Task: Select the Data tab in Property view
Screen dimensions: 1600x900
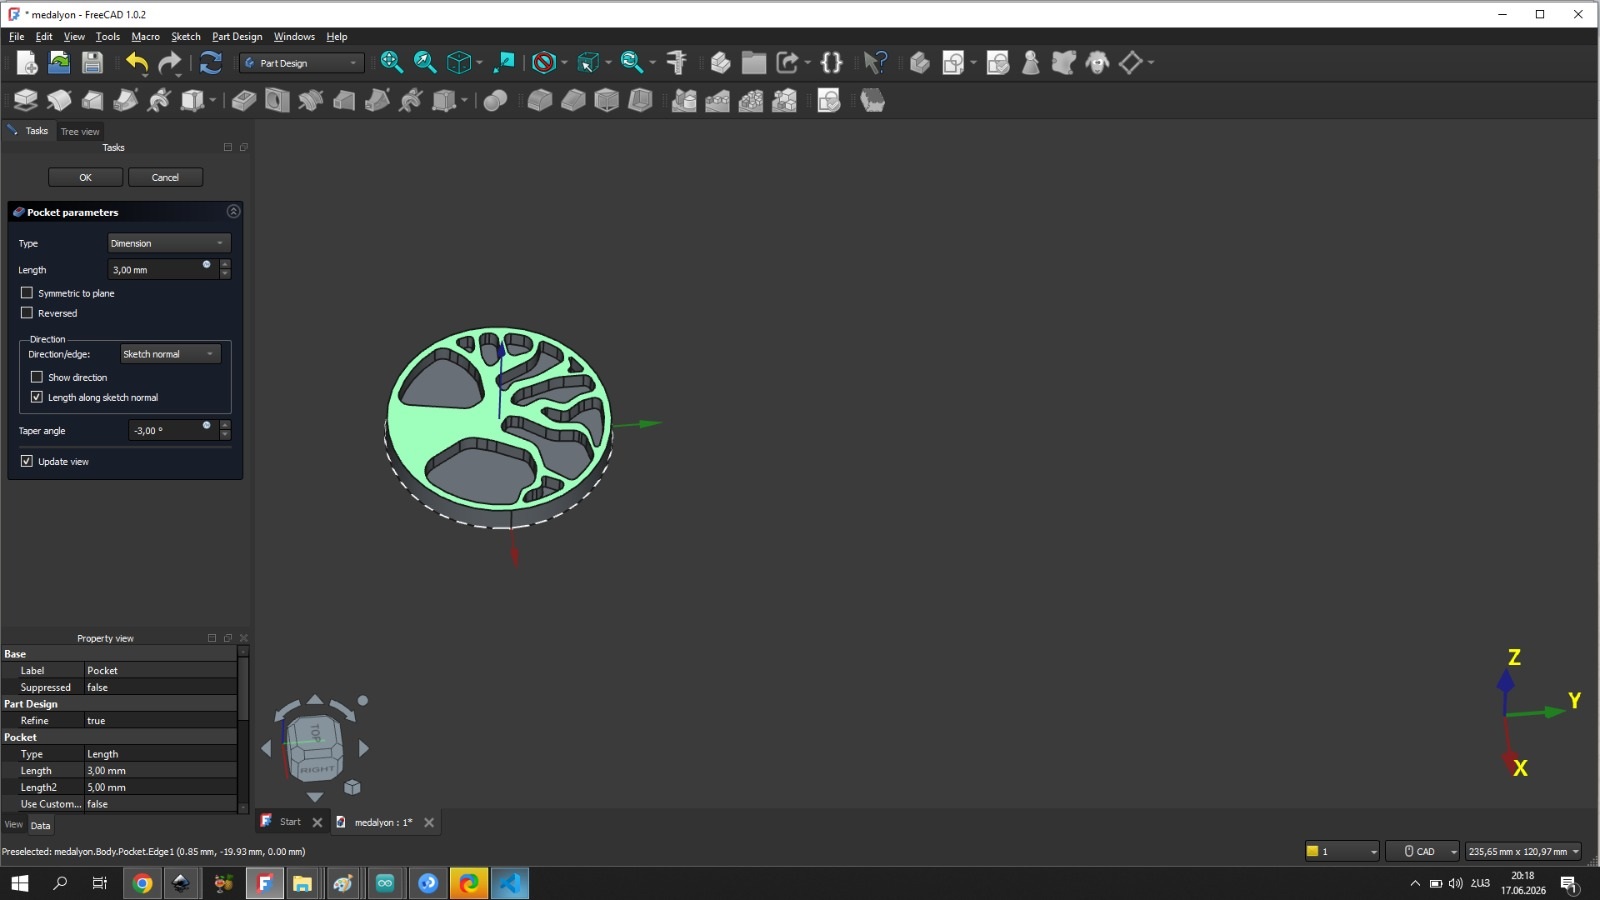Action: [x=40, y=825]
